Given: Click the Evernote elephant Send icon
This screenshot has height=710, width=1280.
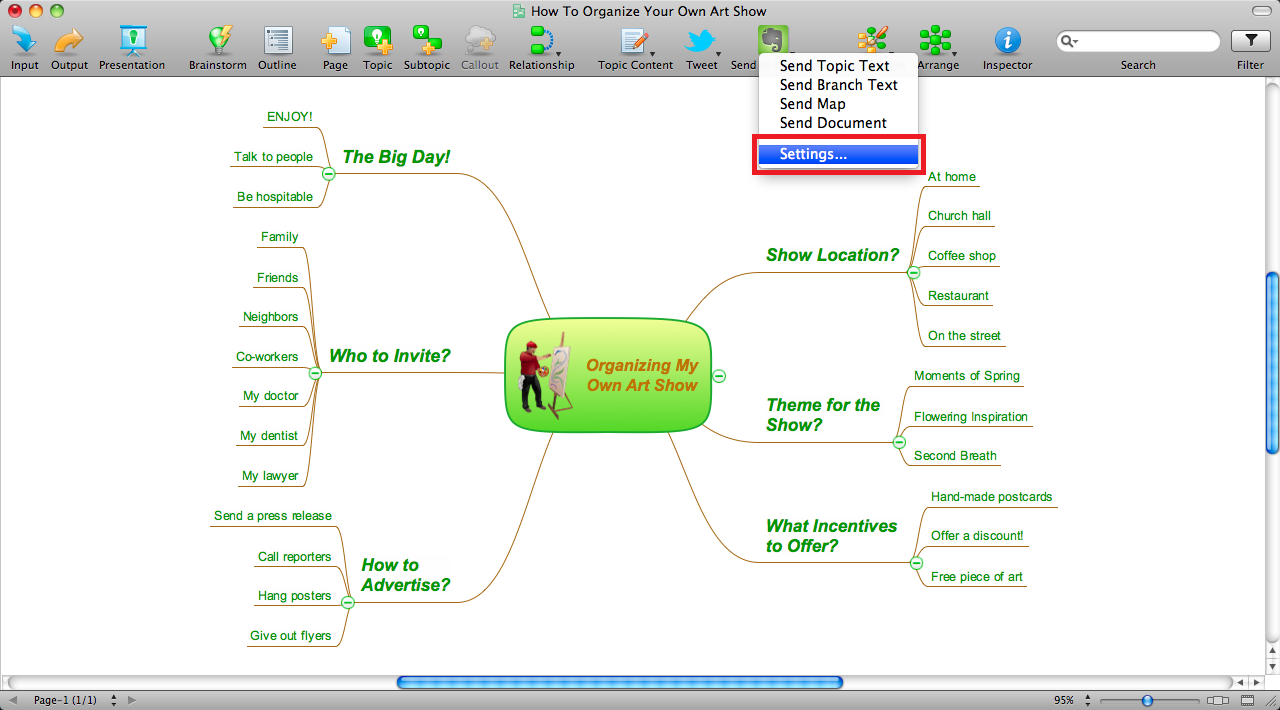Looking at the screenshot, I should point(772,40).
